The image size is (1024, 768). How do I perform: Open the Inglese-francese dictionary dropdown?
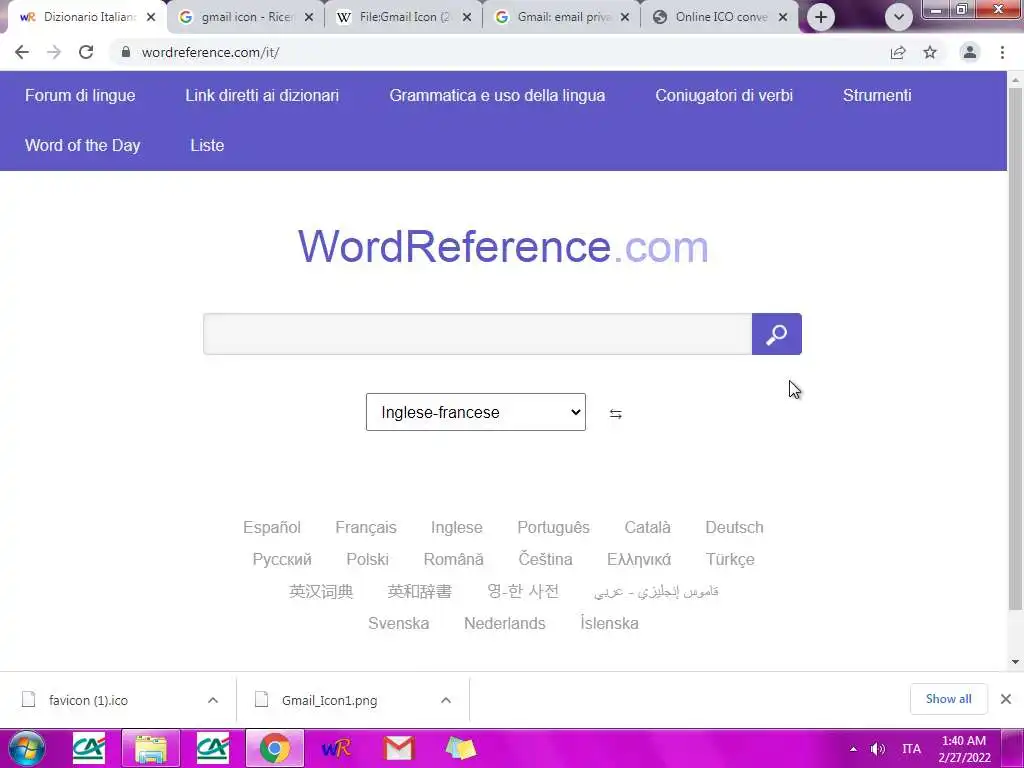[x=475, y=412]
